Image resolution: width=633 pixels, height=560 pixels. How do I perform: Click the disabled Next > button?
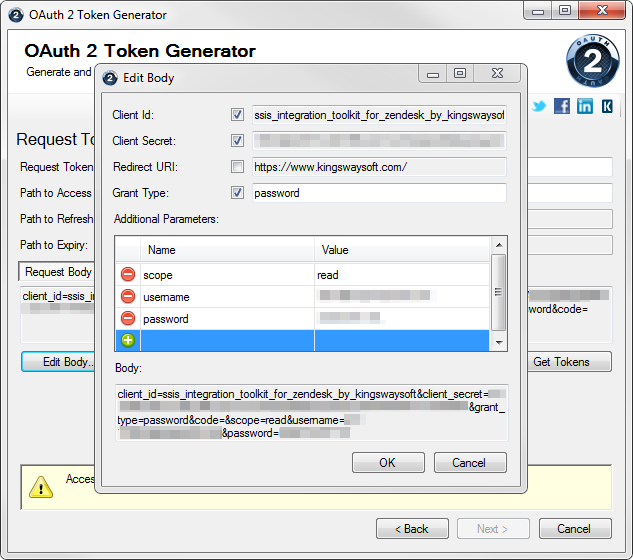point(493,529)
